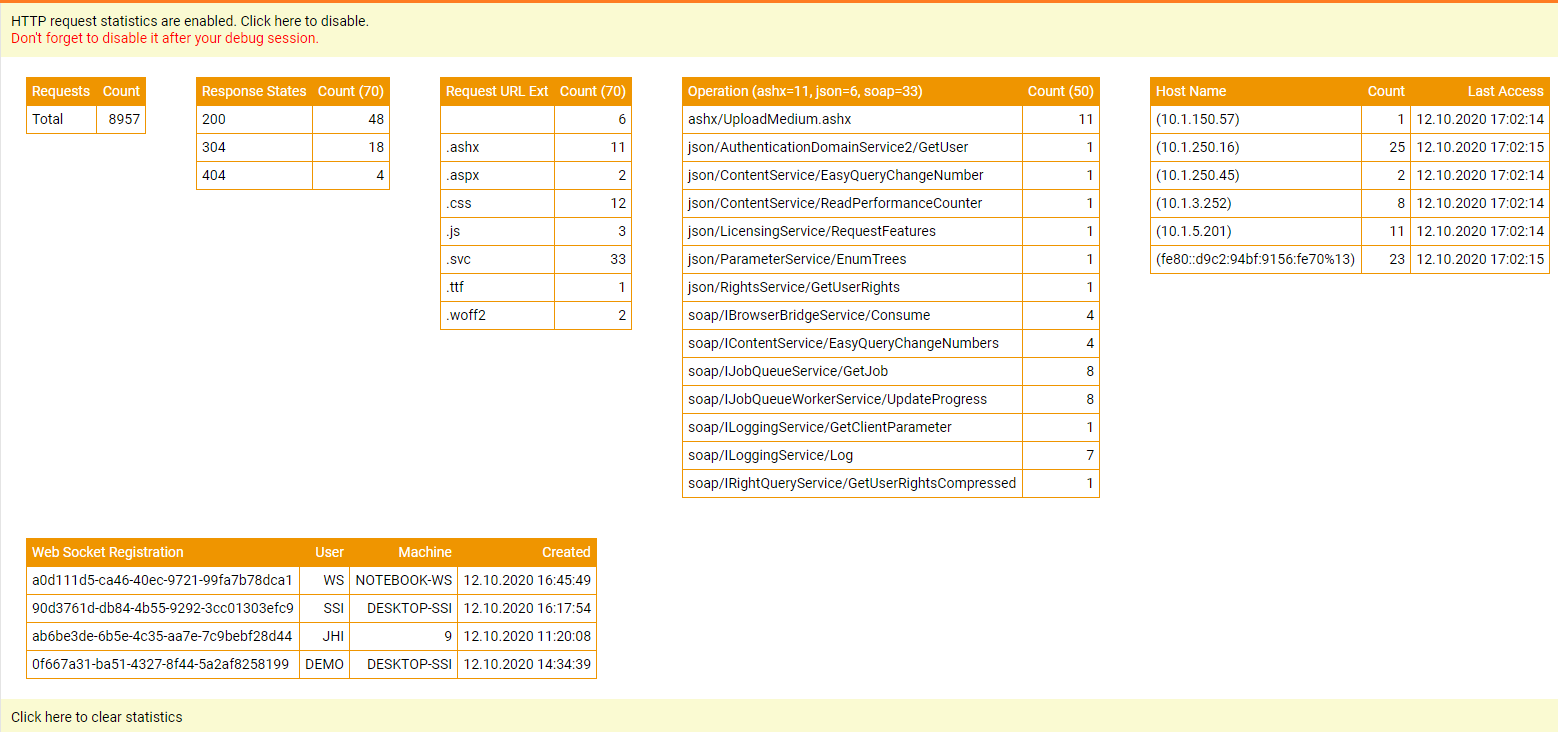Click the Last Access column header
Image resolution: width=1558 pixels, height=732 pixels.
pos(1505,91)
